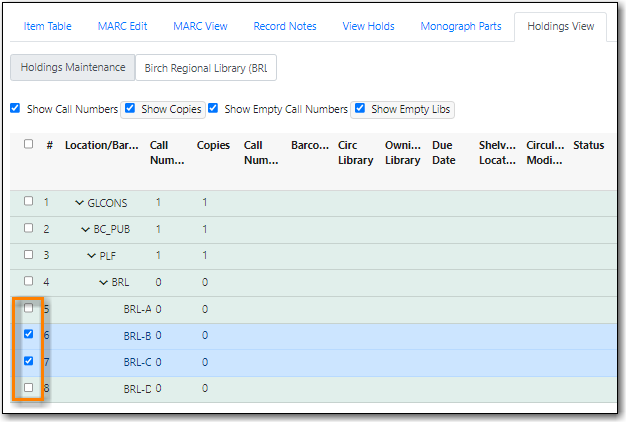Open the Birch Regional Library selector
626x422 pixels.
coord(206,67)
